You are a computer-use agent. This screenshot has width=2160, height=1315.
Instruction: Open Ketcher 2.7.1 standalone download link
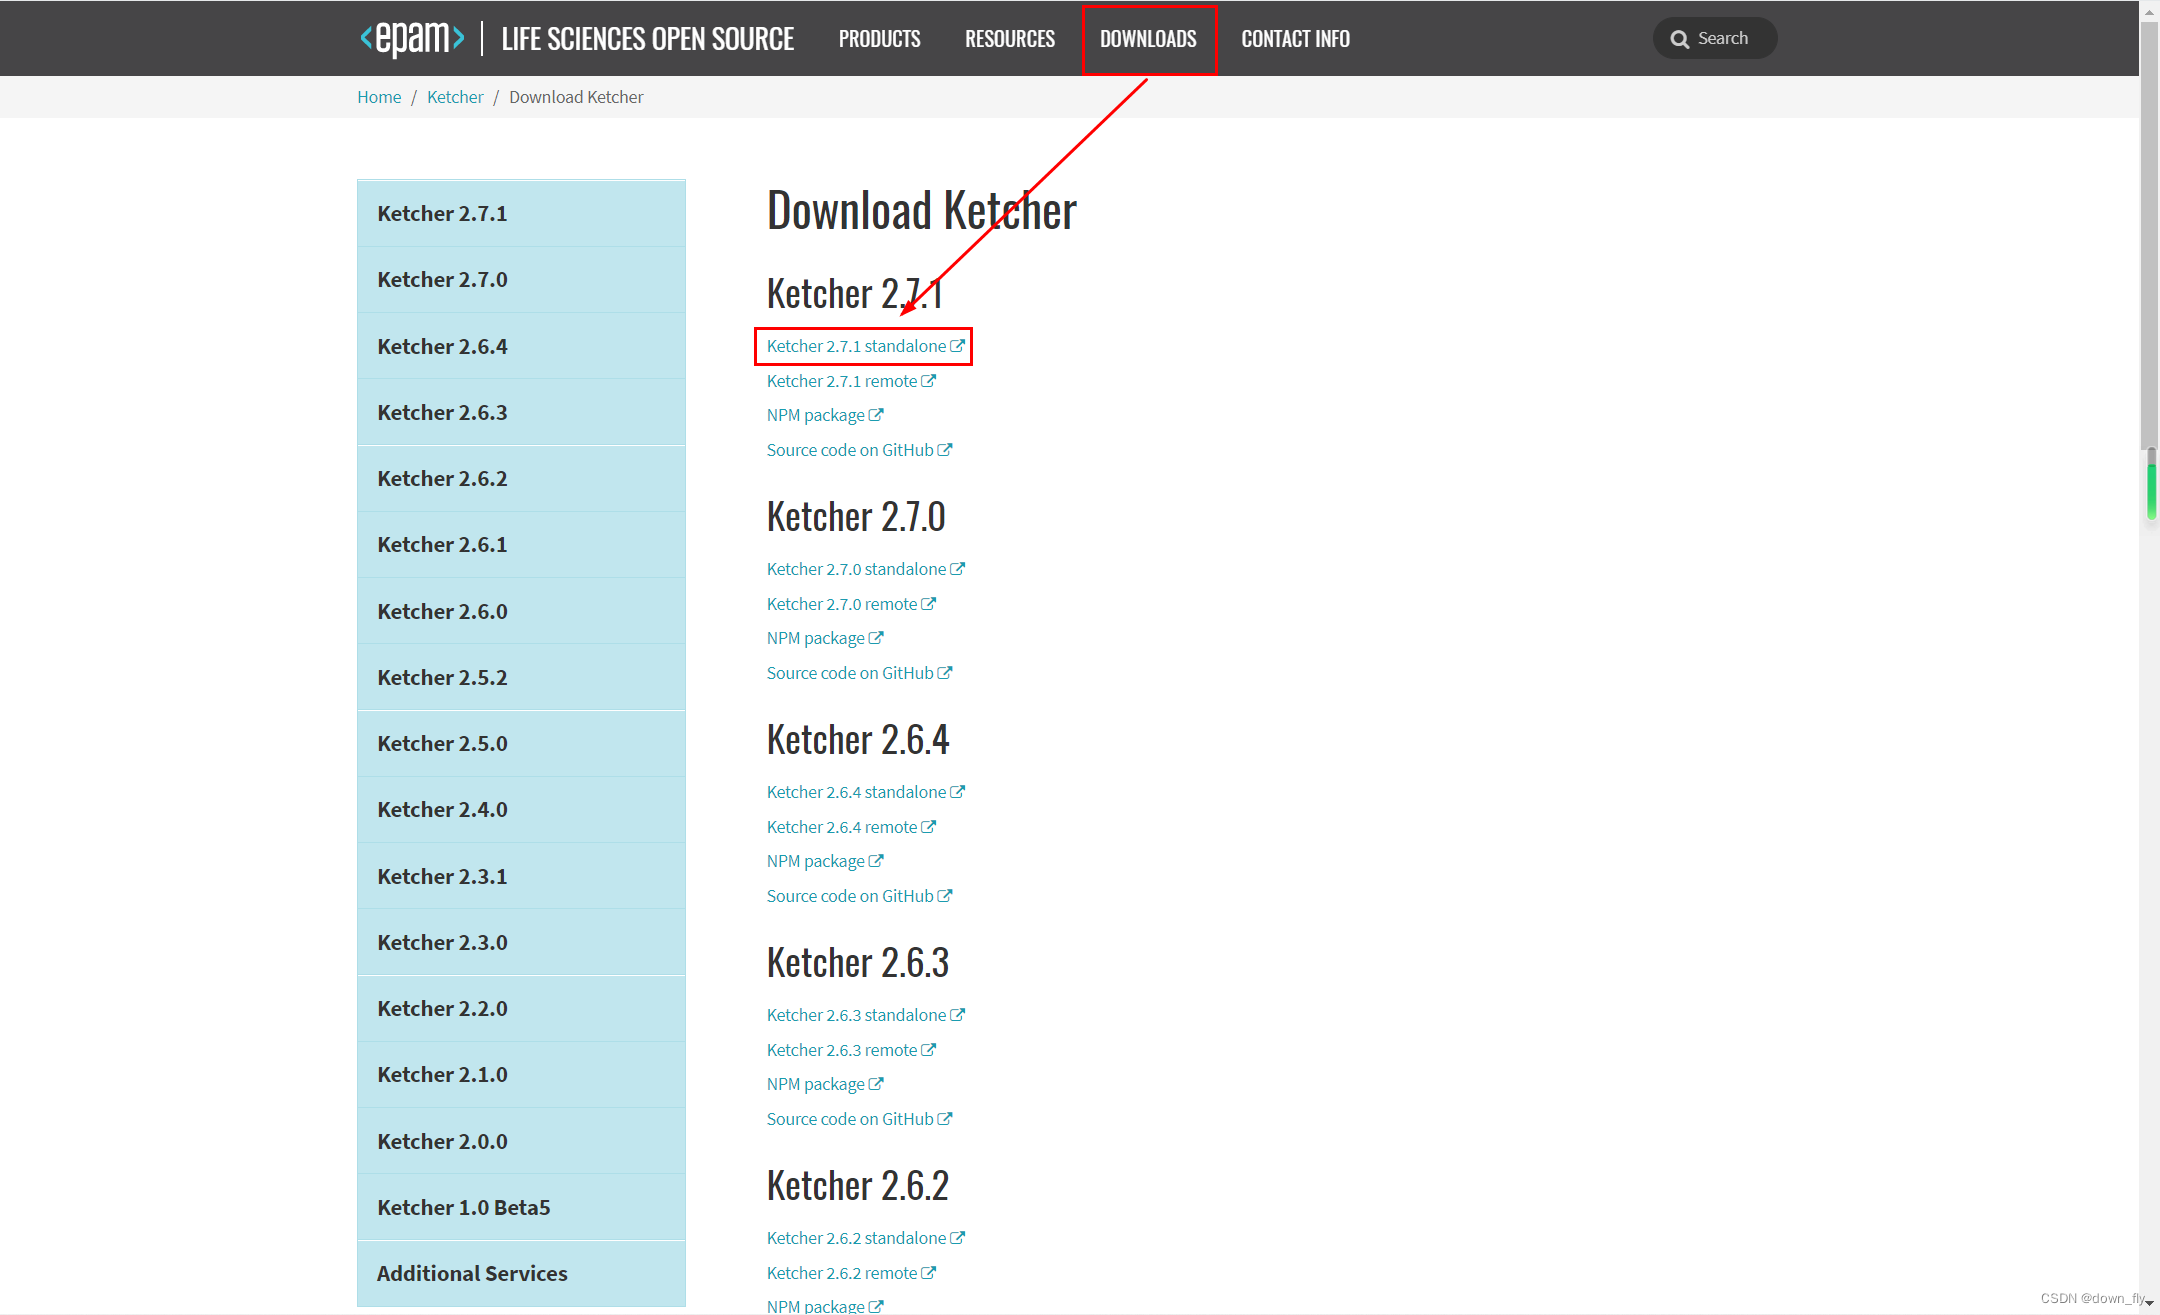(x=855, y=346)
